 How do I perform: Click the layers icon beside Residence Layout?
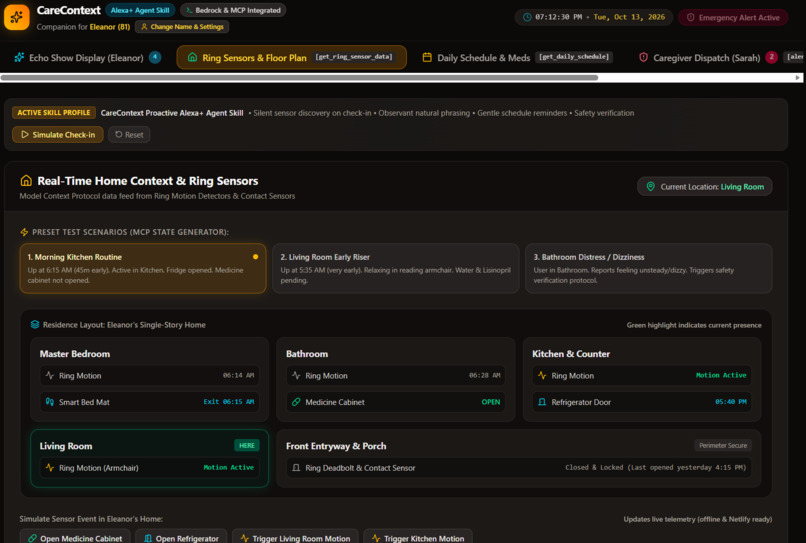click(34, 324)
